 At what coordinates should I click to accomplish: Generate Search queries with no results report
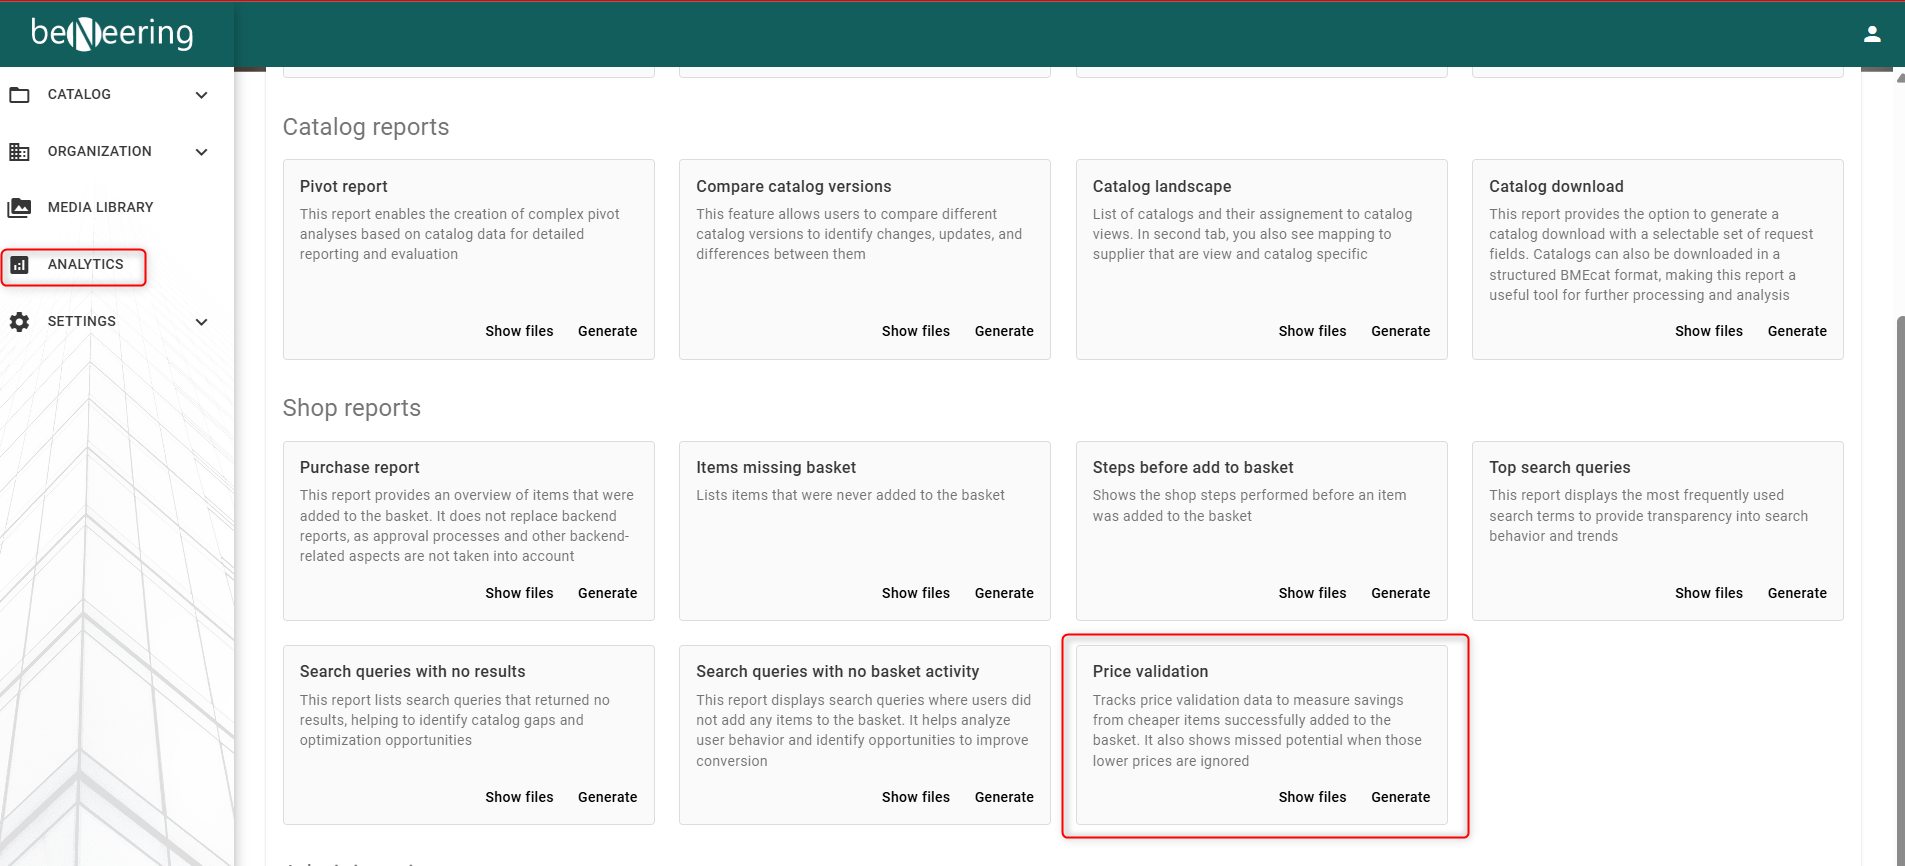tap(607, 797)
